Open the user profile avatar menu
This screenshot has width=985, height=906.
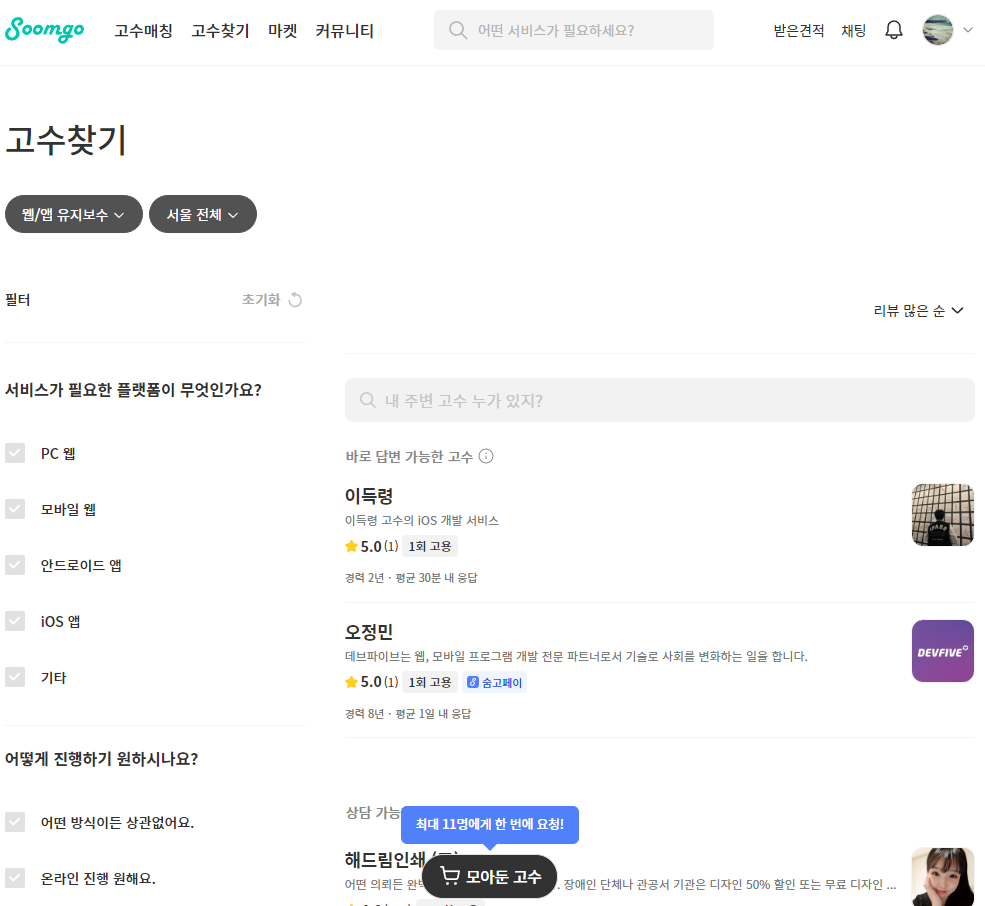pyautogui.click(x=938, y=30)
